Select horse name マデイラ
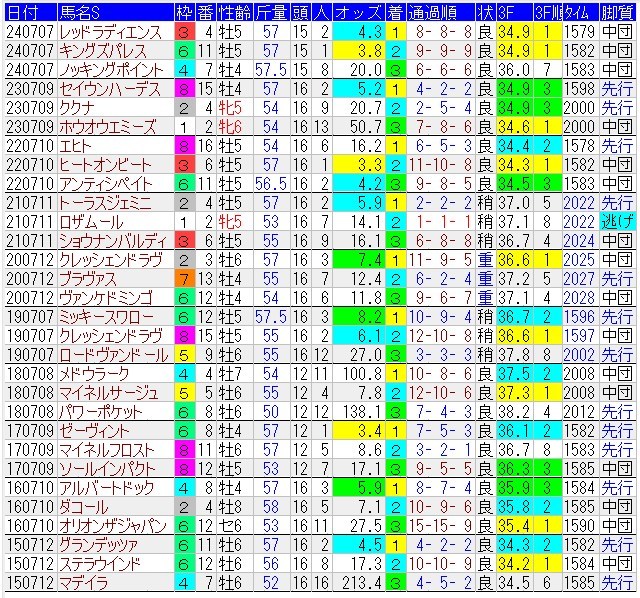640x598 pixels. [x=83, y=583]
